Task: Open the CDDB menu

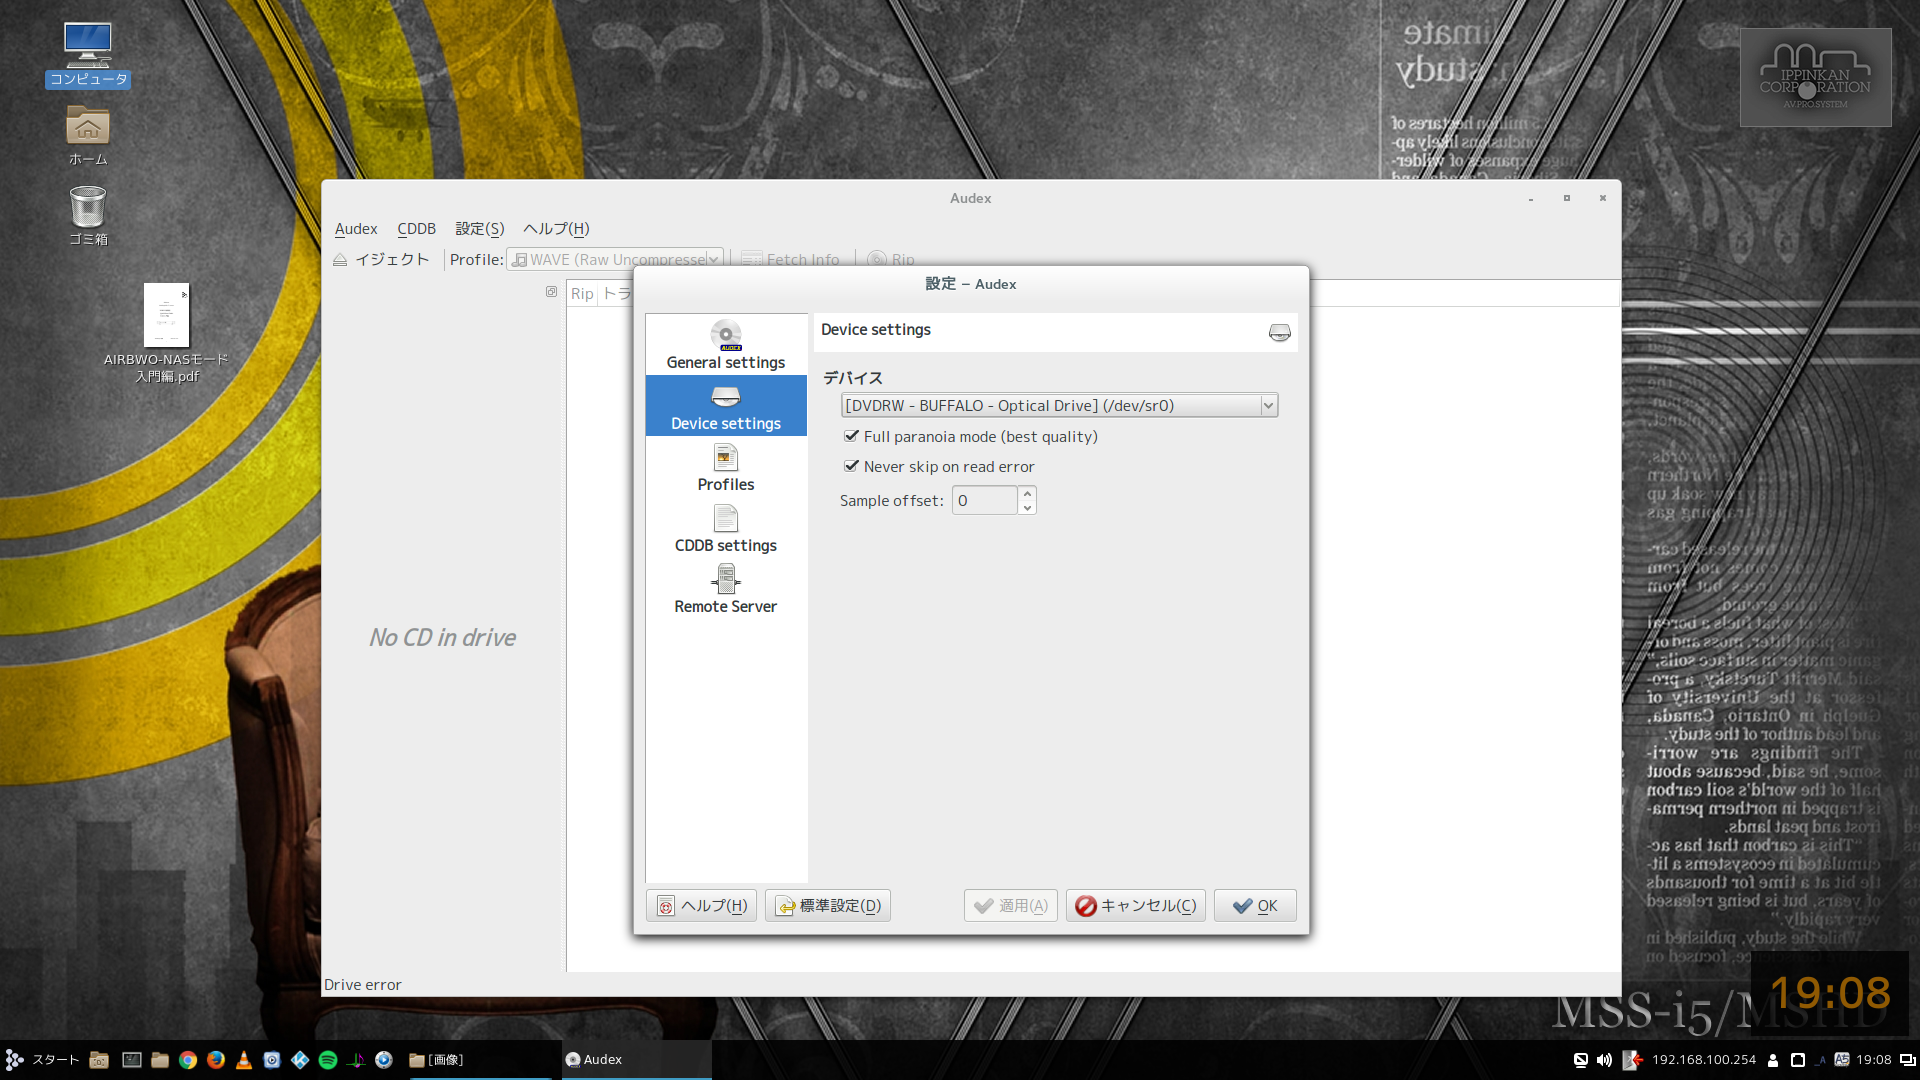Action: click(x=416, y=229)
